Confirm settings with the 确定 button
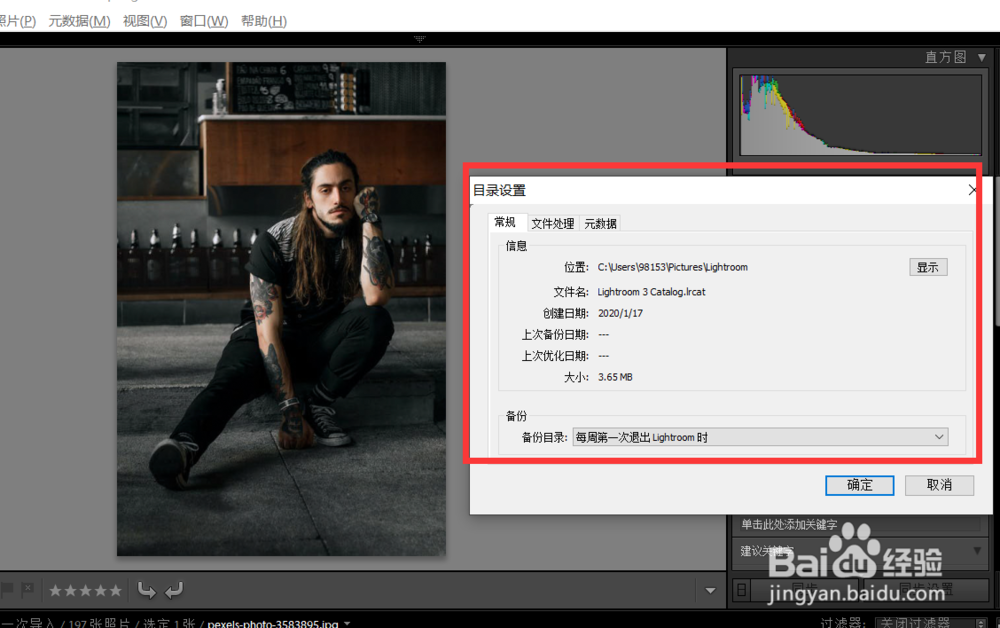The image size is (1000, 628). [859, 485]
